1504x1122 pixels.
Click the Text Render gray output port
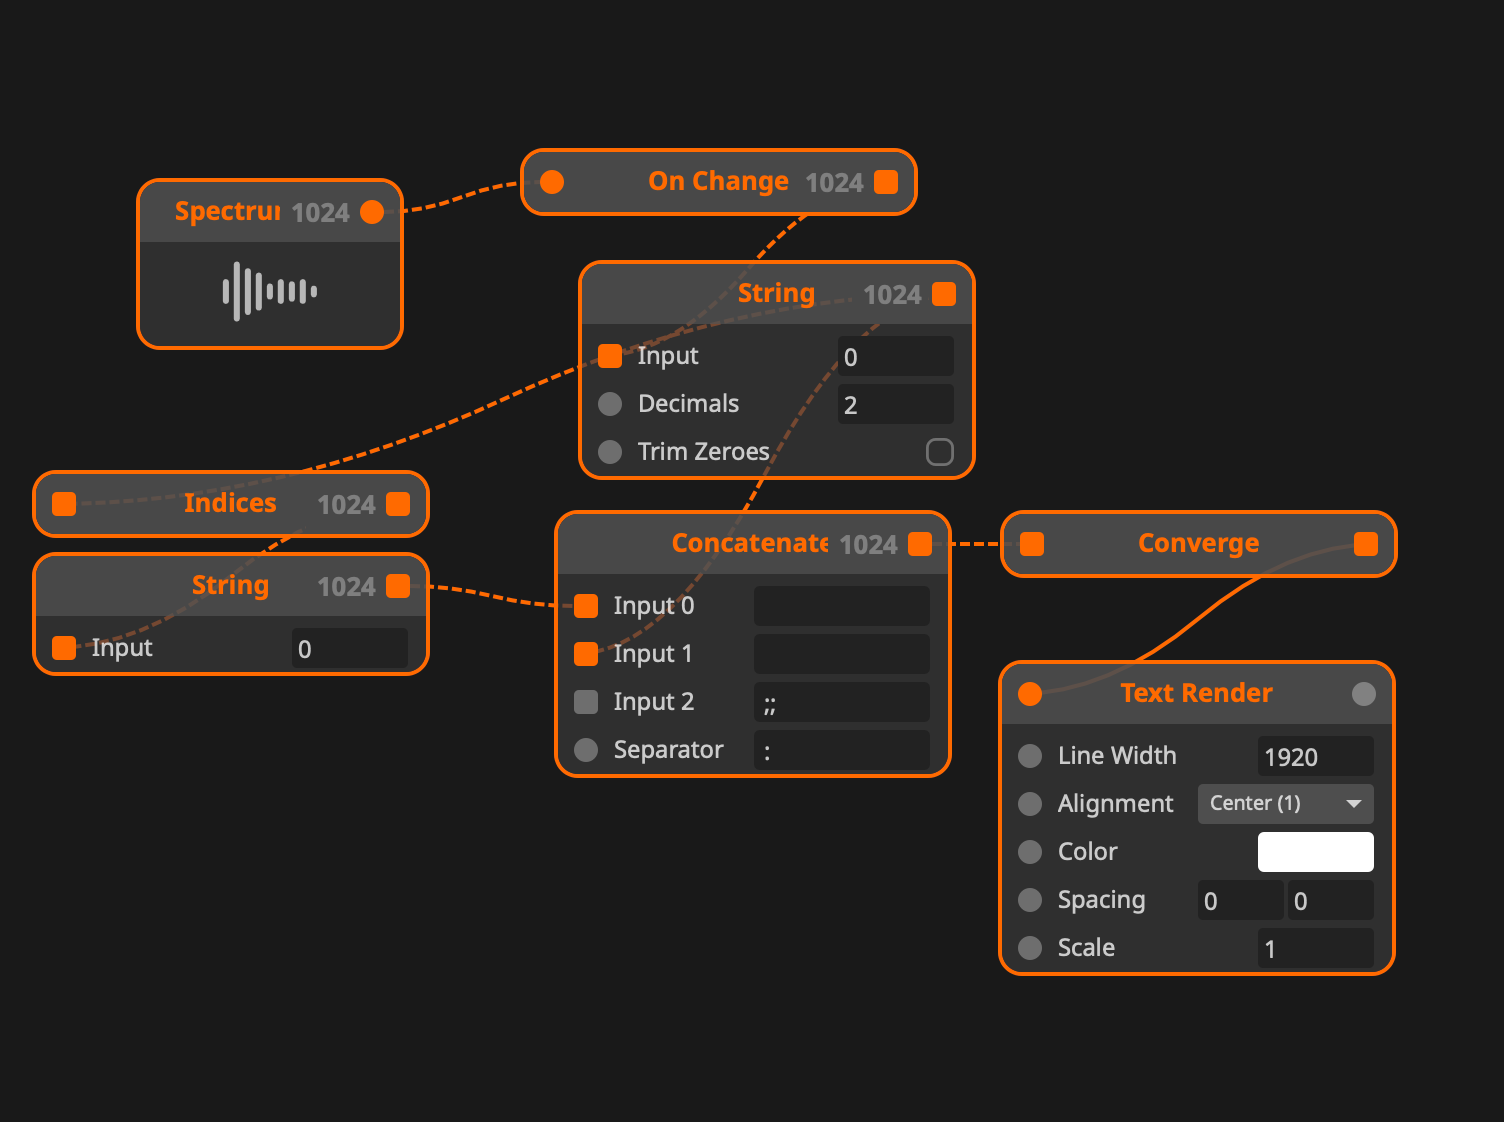(1364, 694)
